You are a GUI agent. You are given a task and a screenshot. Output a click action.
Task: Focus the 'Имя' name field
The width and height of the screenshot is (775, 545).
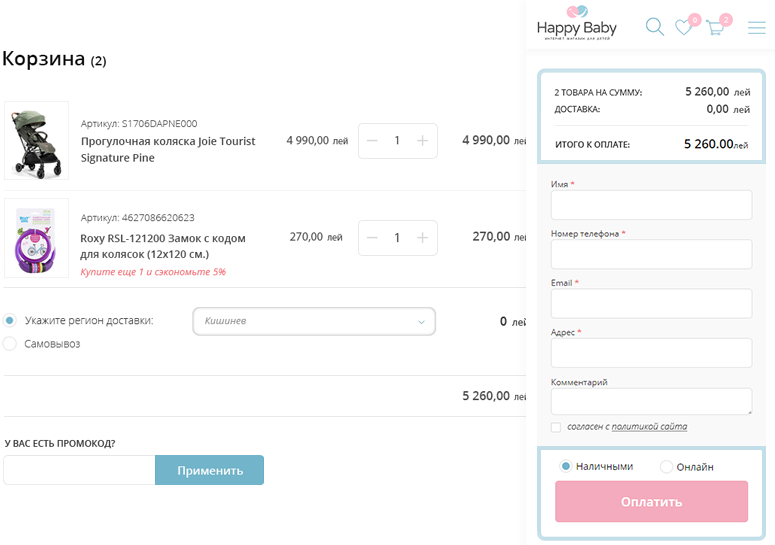[x=651, y=205]
